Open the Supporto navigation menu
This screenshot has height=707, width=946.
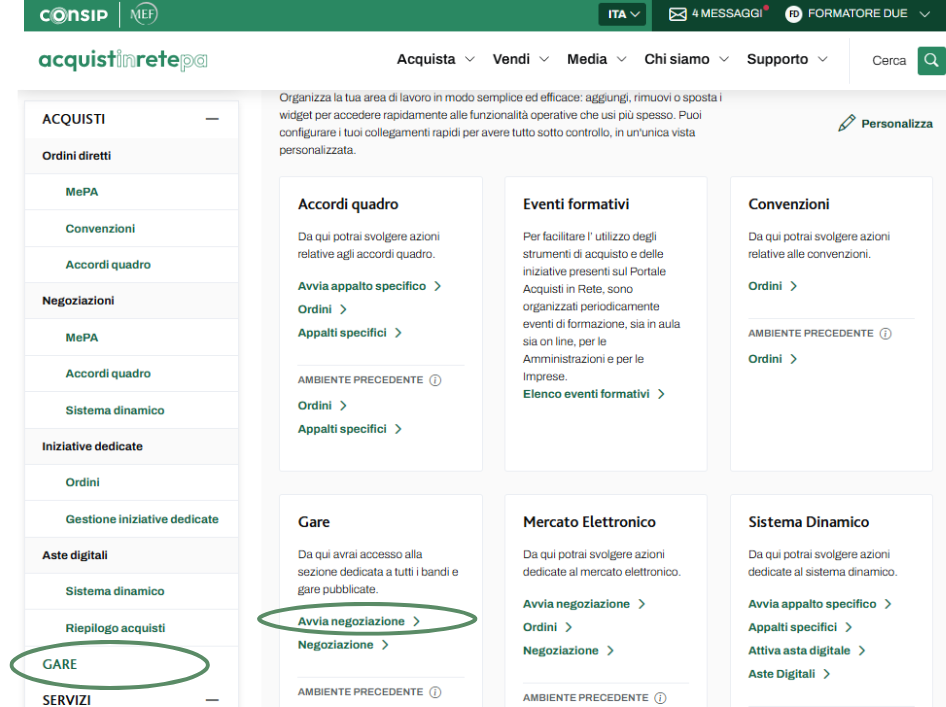pyautogui.click(x=787, y=60)
